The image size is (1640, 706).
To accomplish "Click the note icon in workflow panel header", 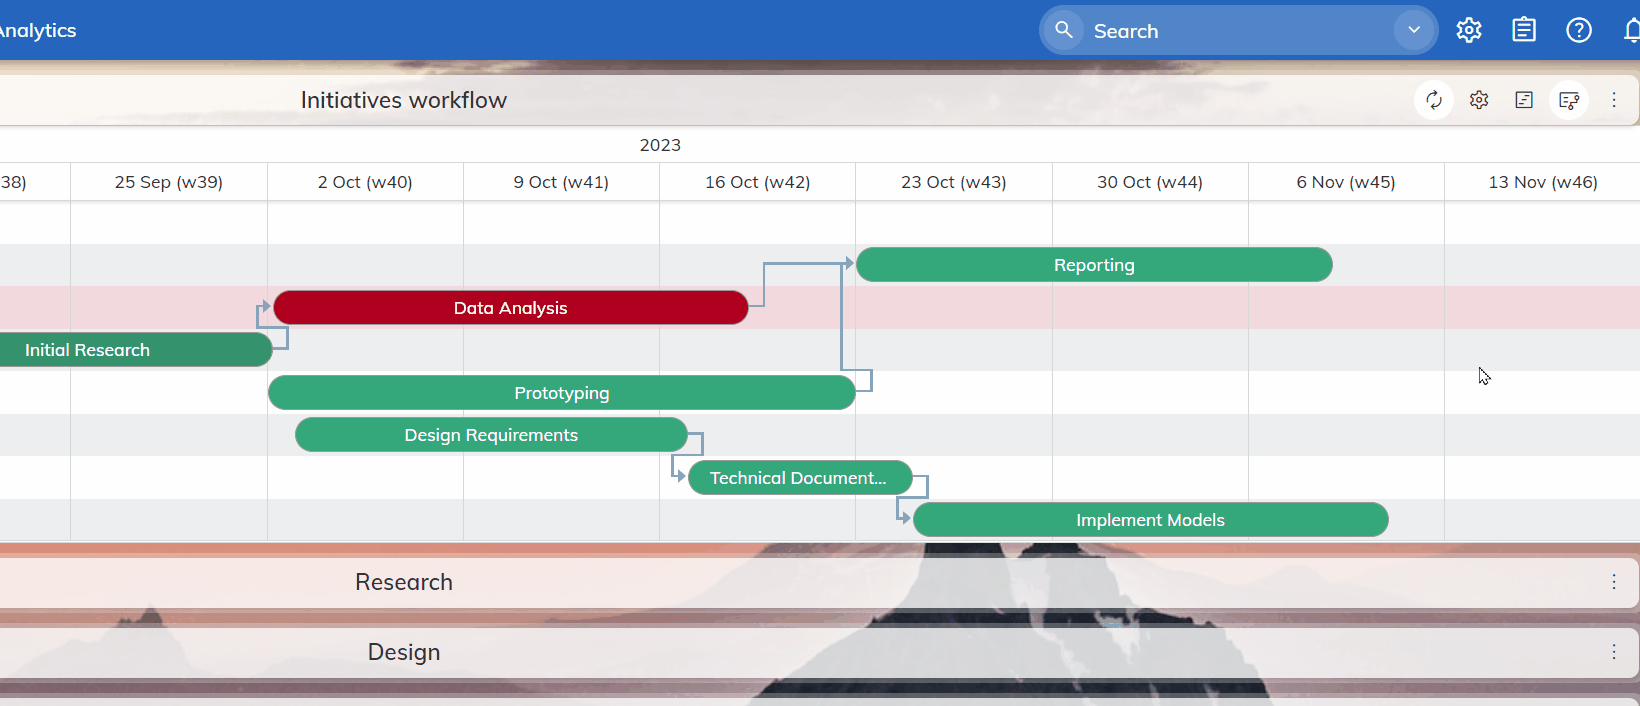I will [1524, 100].
